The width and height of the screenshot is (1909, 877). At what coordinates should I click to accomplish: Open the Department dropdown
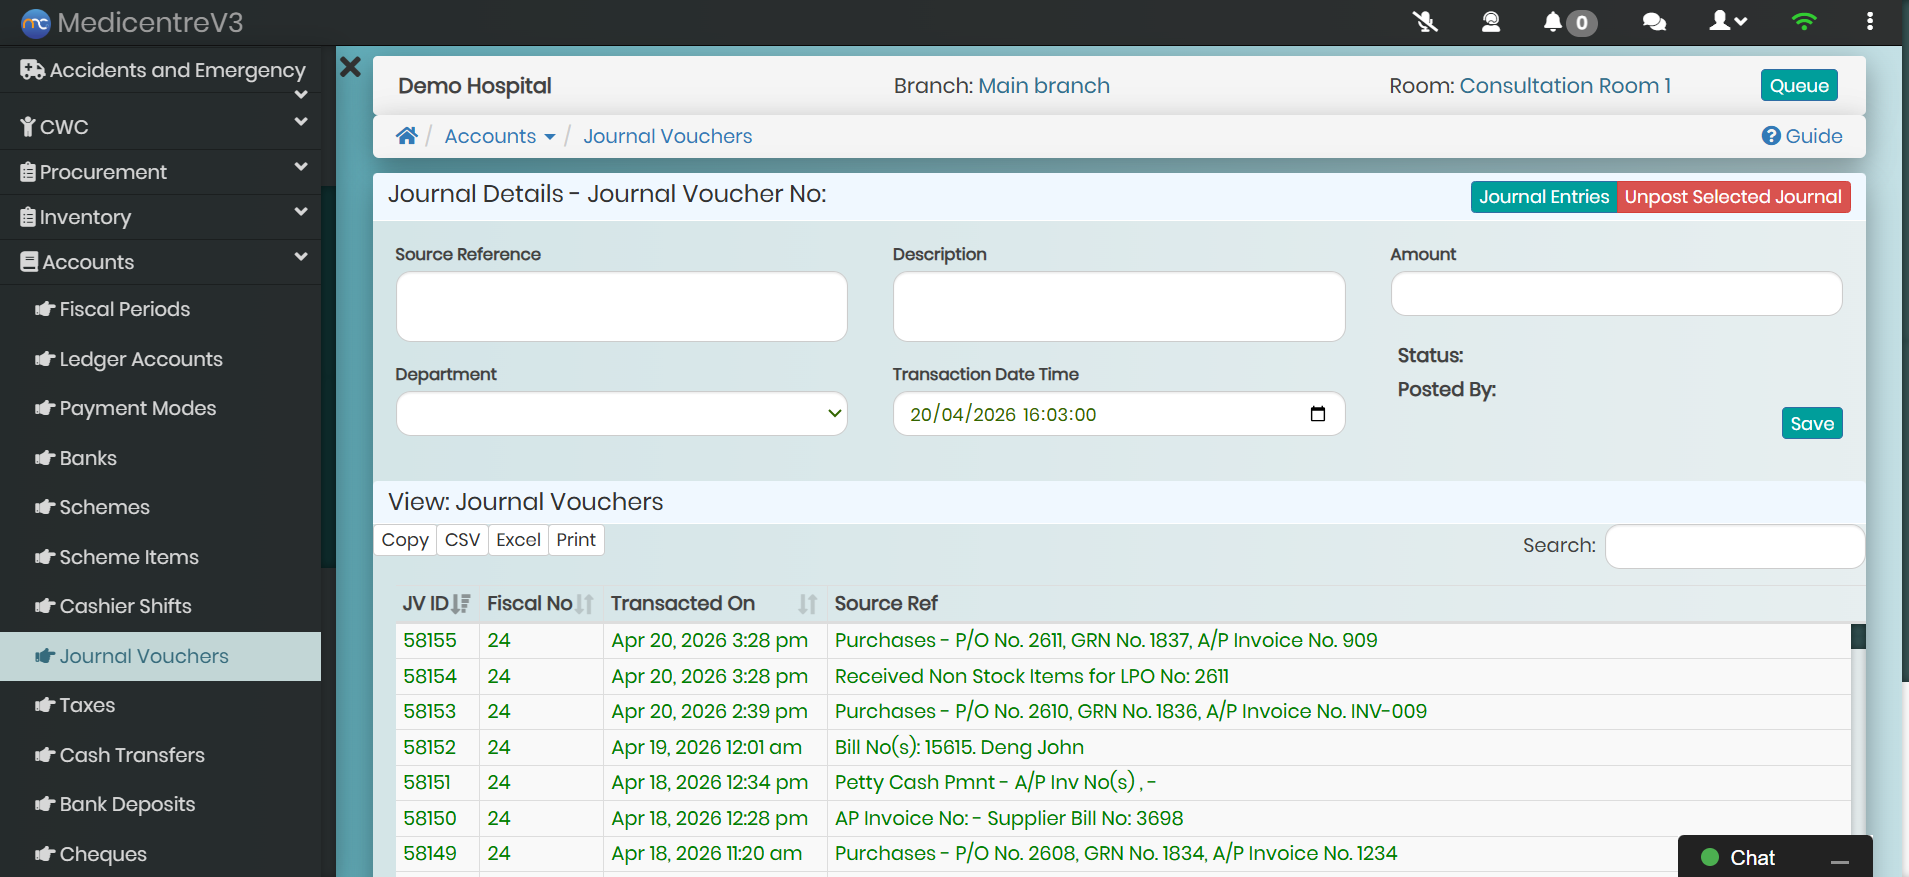pos(621,414)
